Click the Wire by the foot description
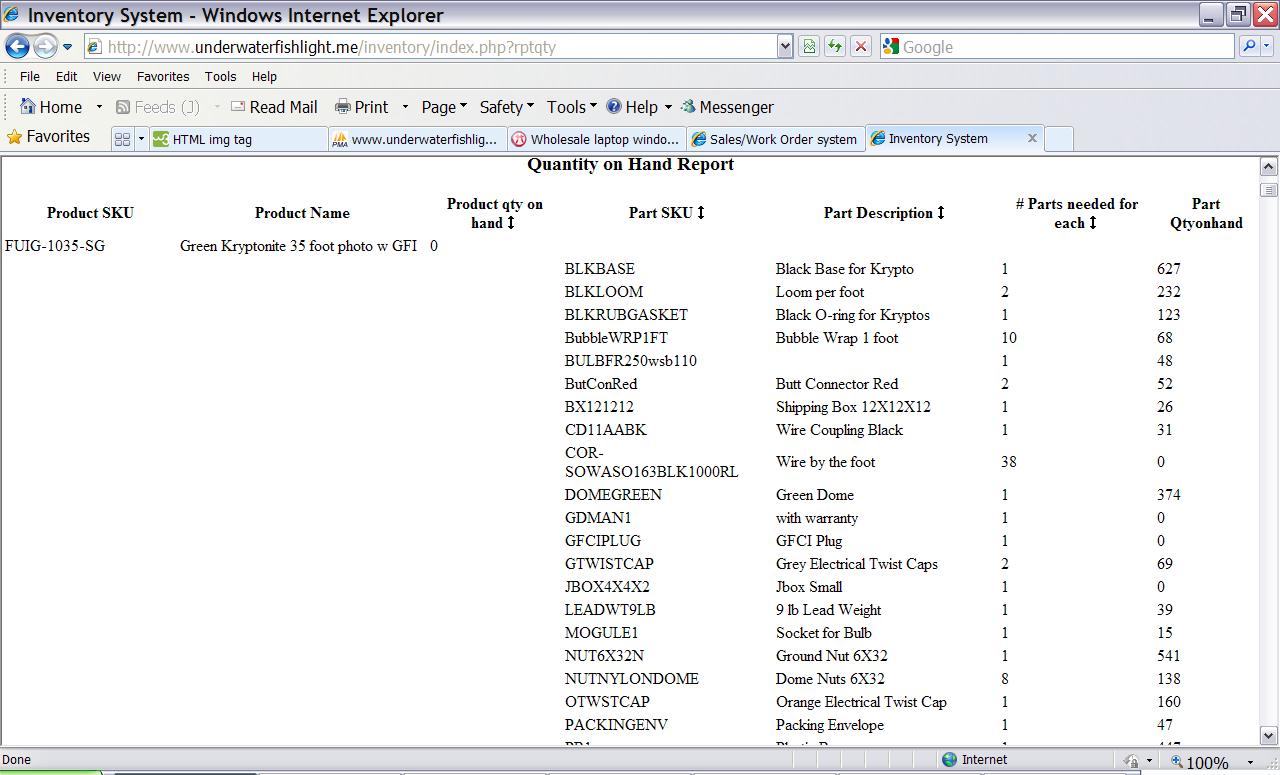The height and width of the screenshot is (775, 1280). pyautogui.click(x=825, y=462)
